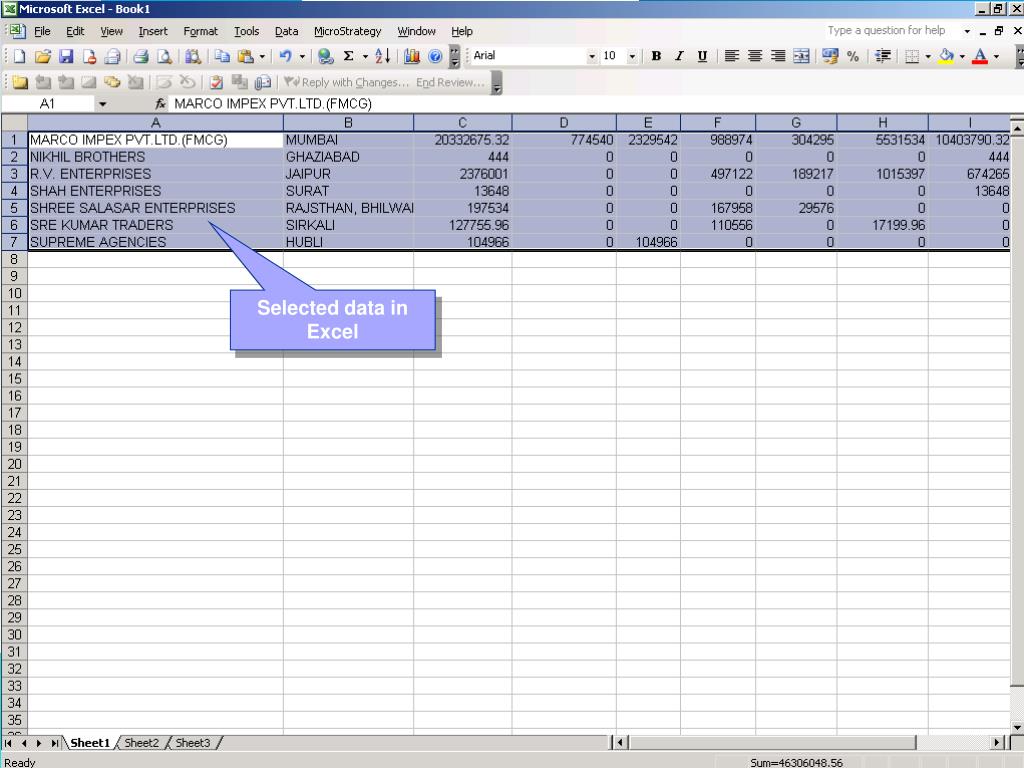Expand the Arial font name dropdown

592,56
